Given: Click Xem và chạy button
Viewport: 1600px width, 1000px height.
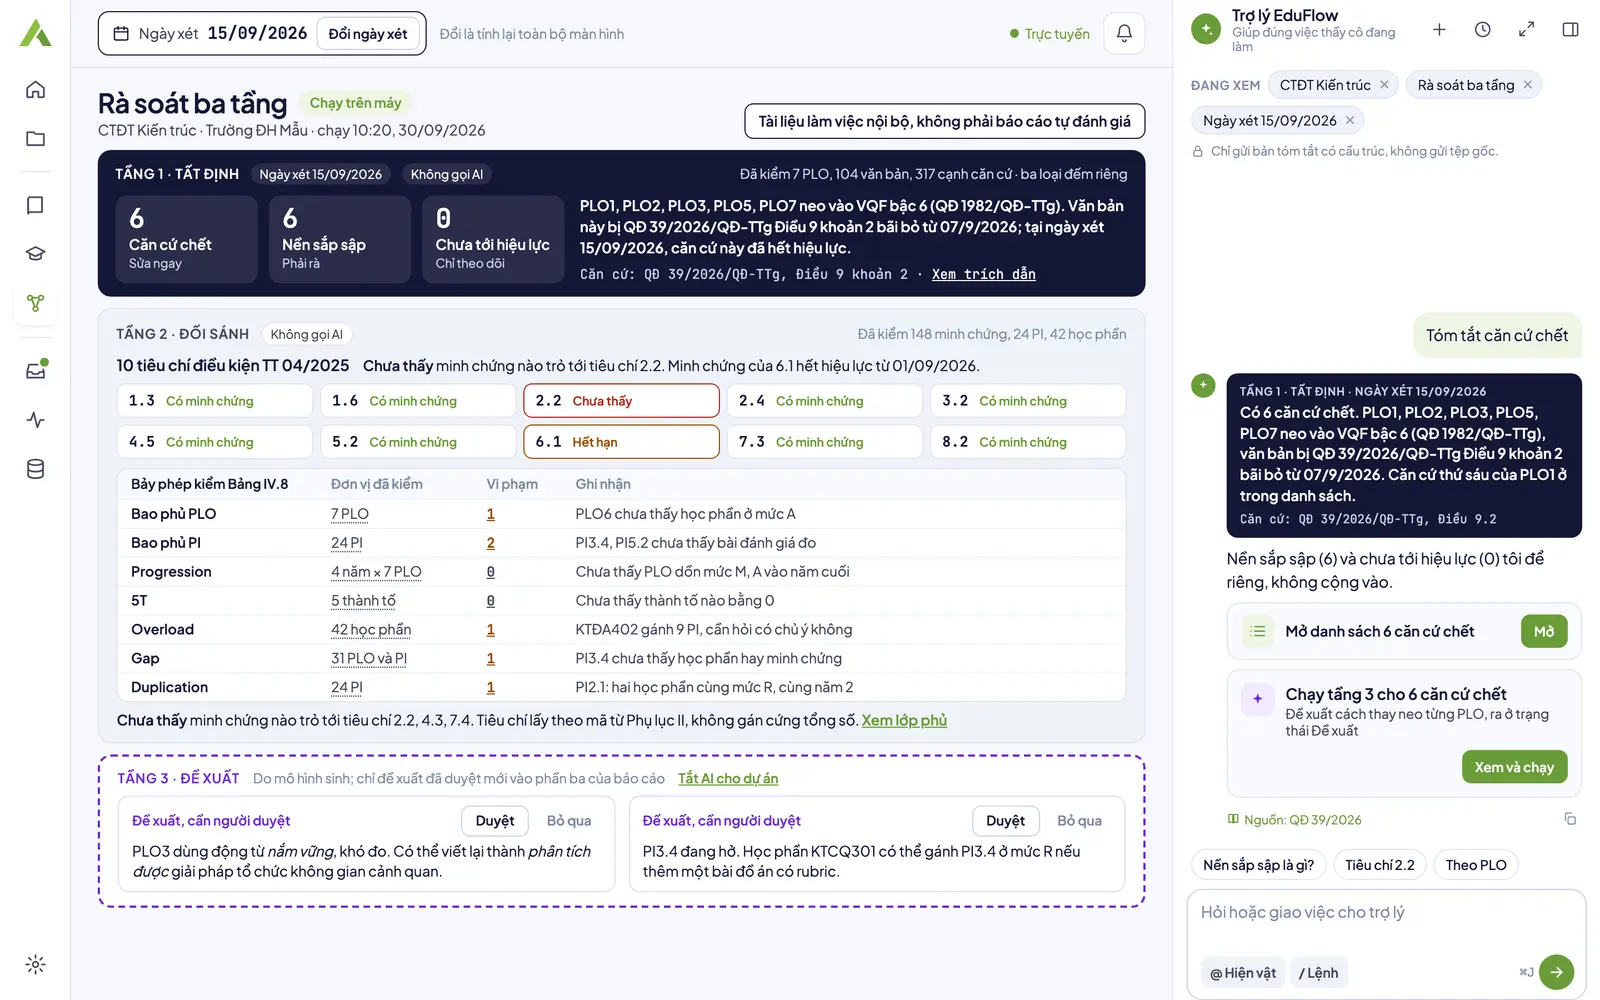Looking at the screenshot, I should click(x=1514, y=767).
